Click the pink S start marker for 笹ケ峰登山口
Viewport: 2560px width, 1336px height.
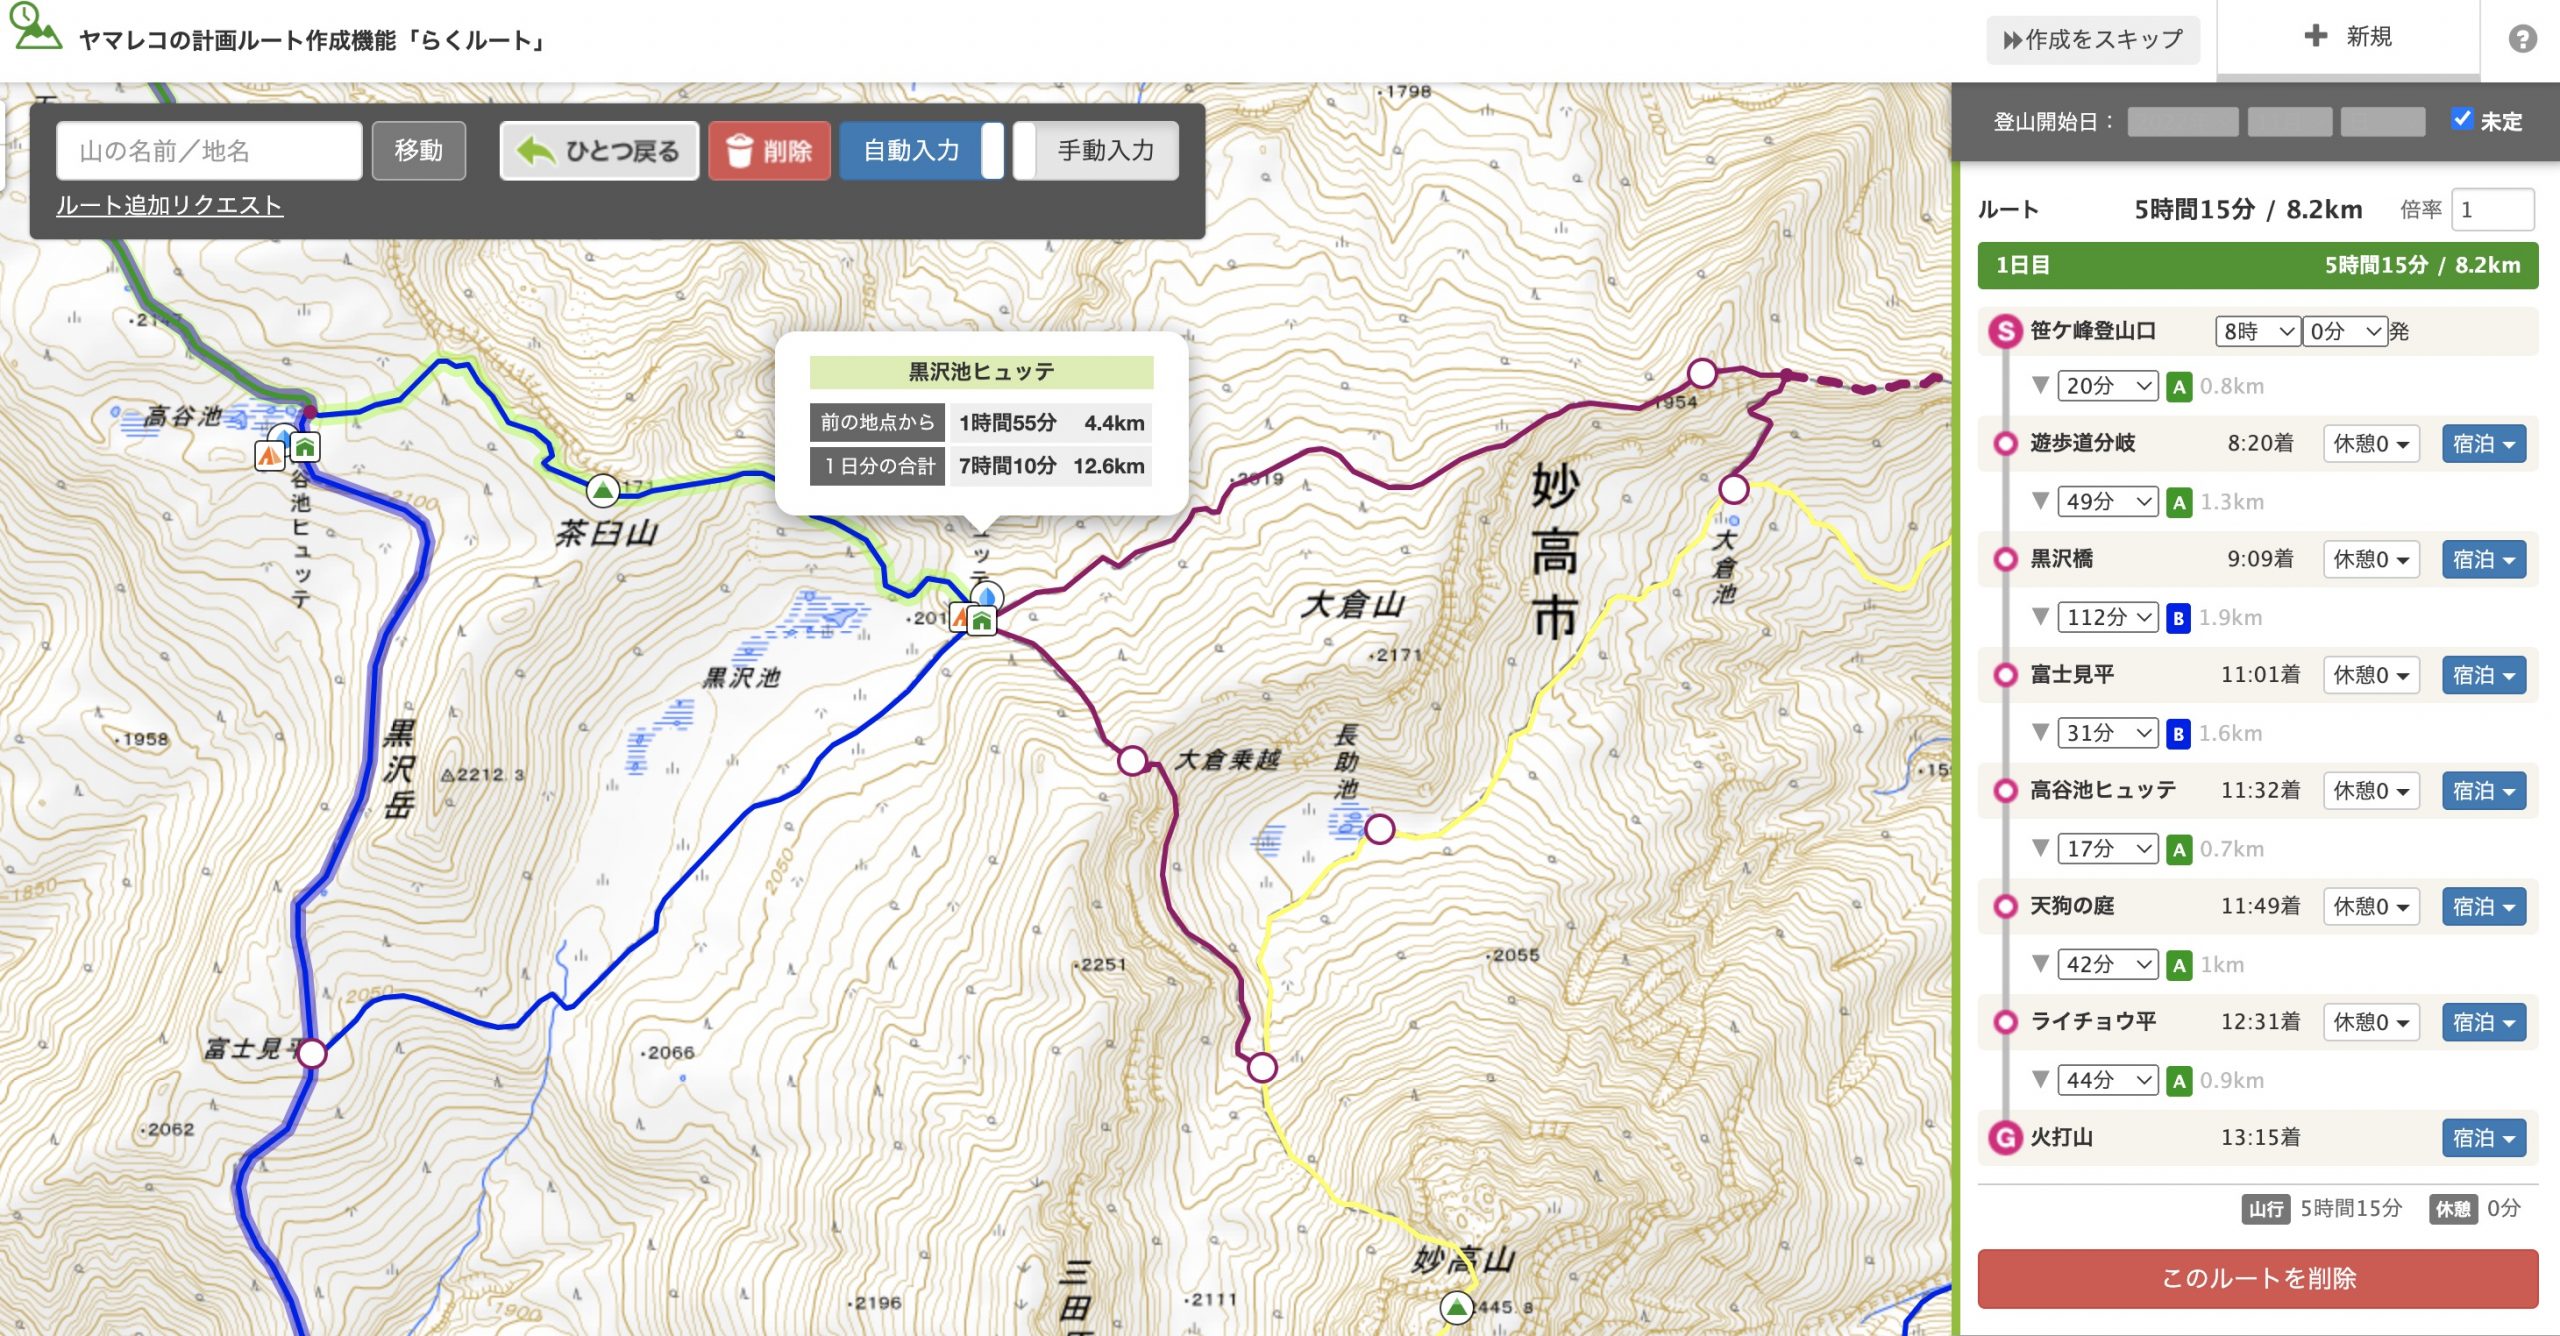point(2005,331)
